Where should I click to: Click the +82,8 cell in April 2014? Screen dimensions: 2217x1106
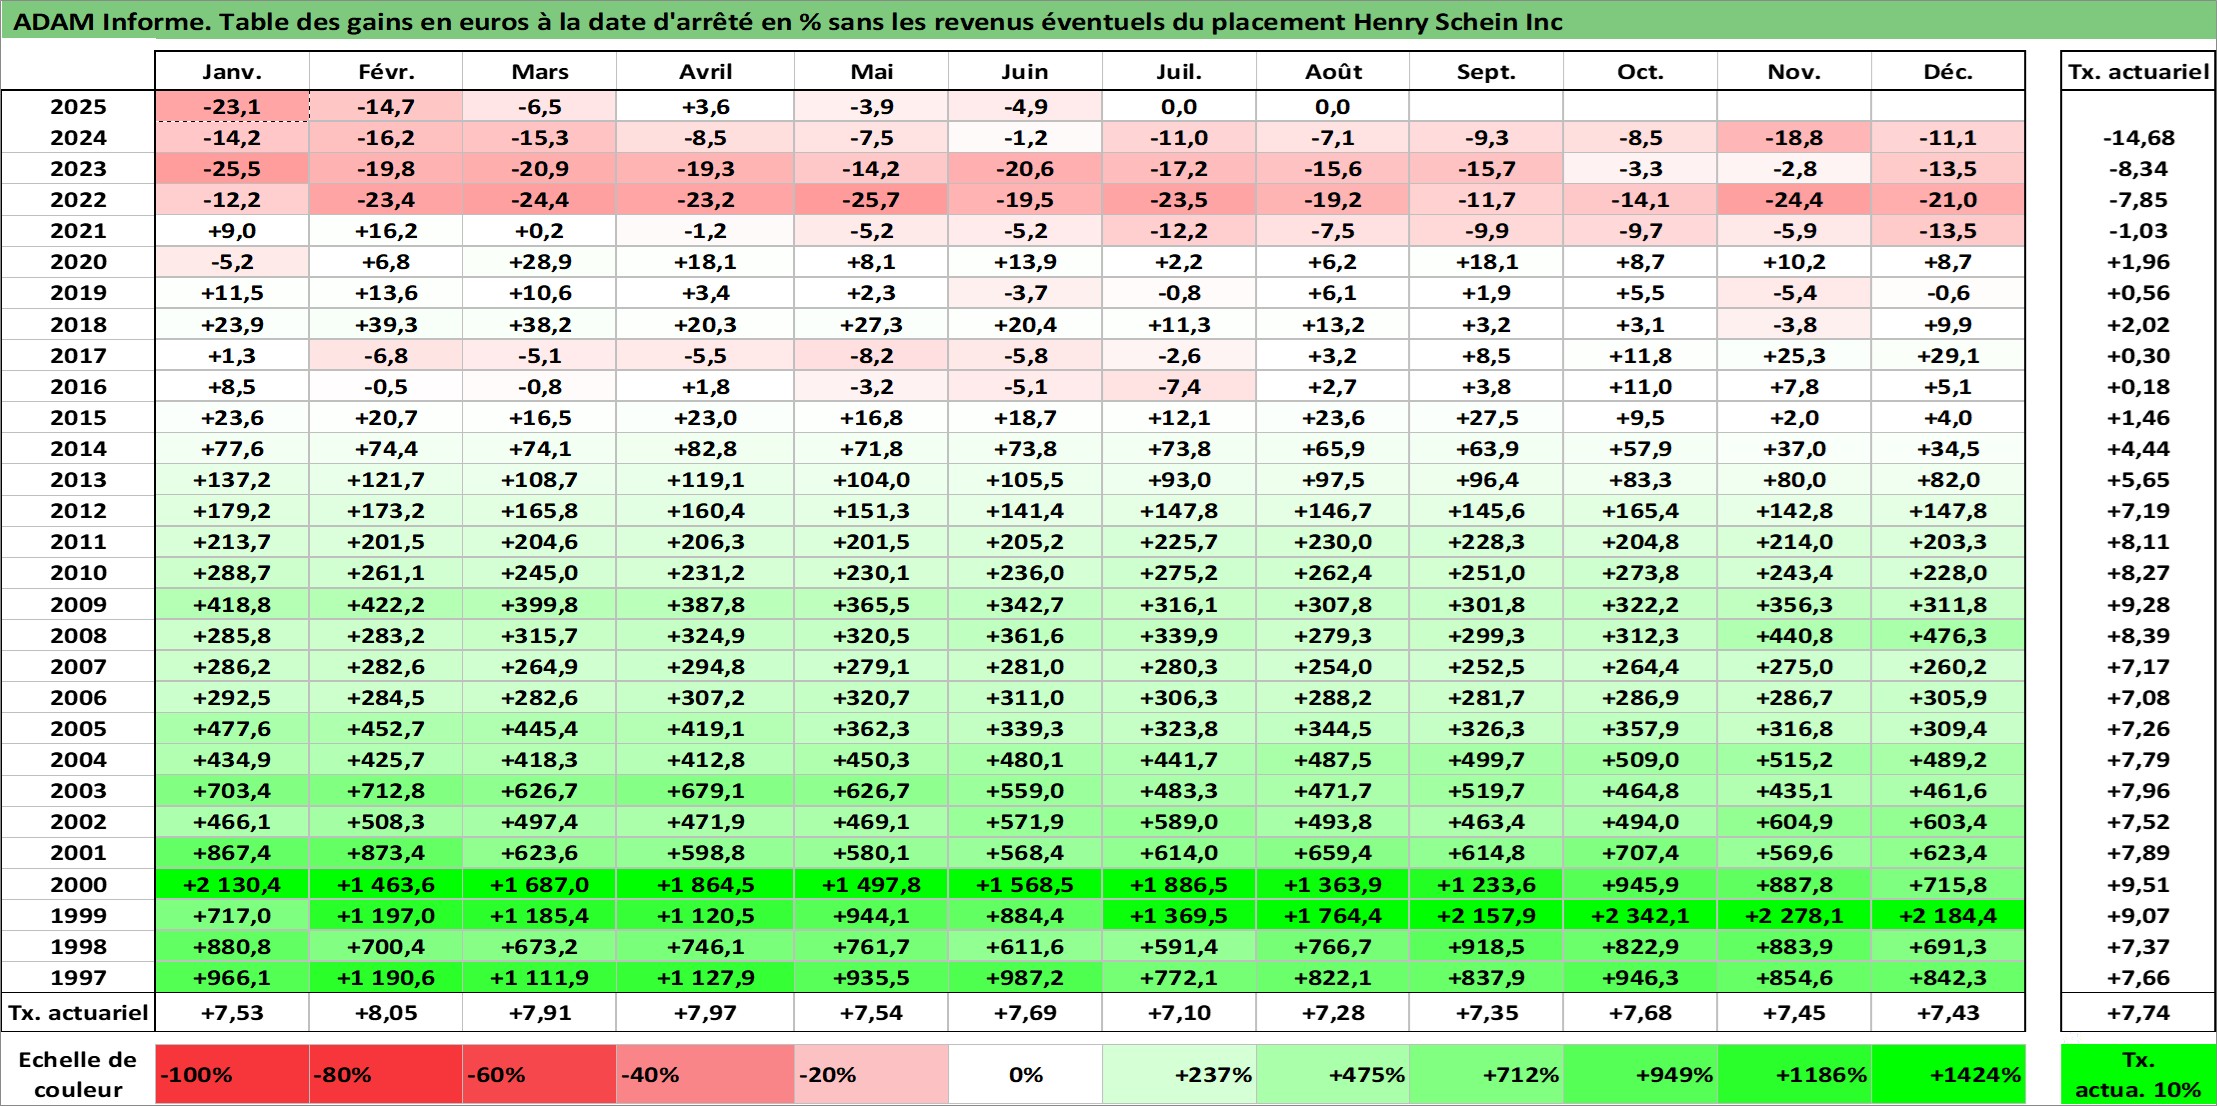click(x=706, y=449)
